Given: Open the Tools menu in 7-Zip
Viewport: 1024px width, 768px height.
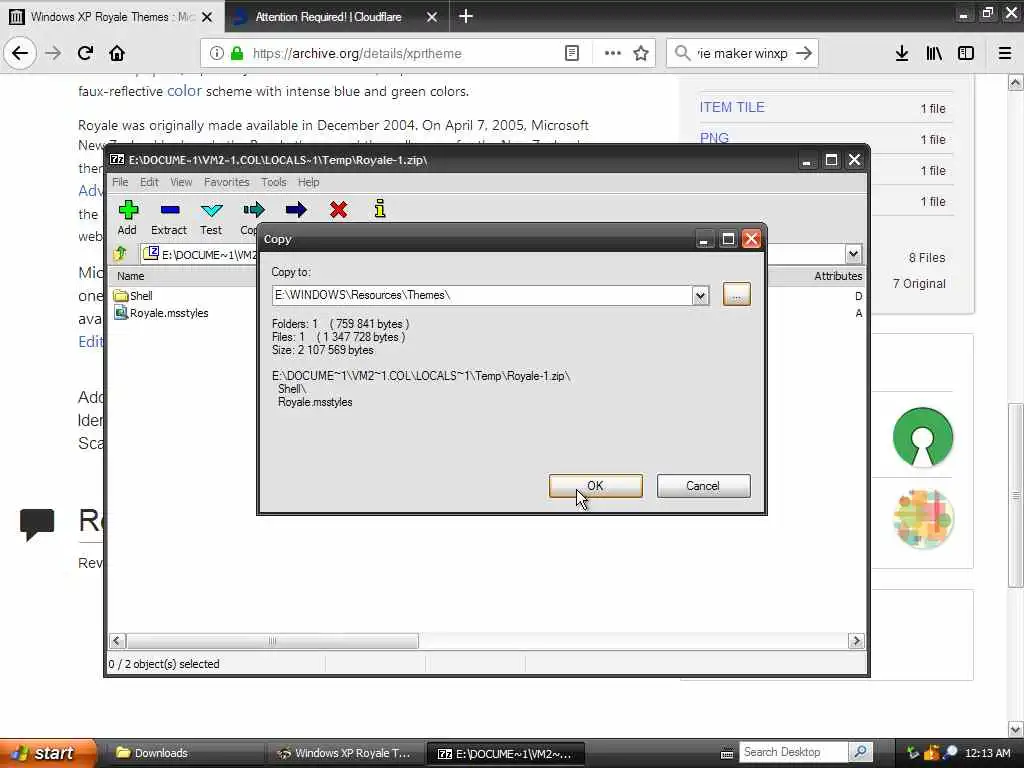Looking at the screenshot, I should pos(274,182).
